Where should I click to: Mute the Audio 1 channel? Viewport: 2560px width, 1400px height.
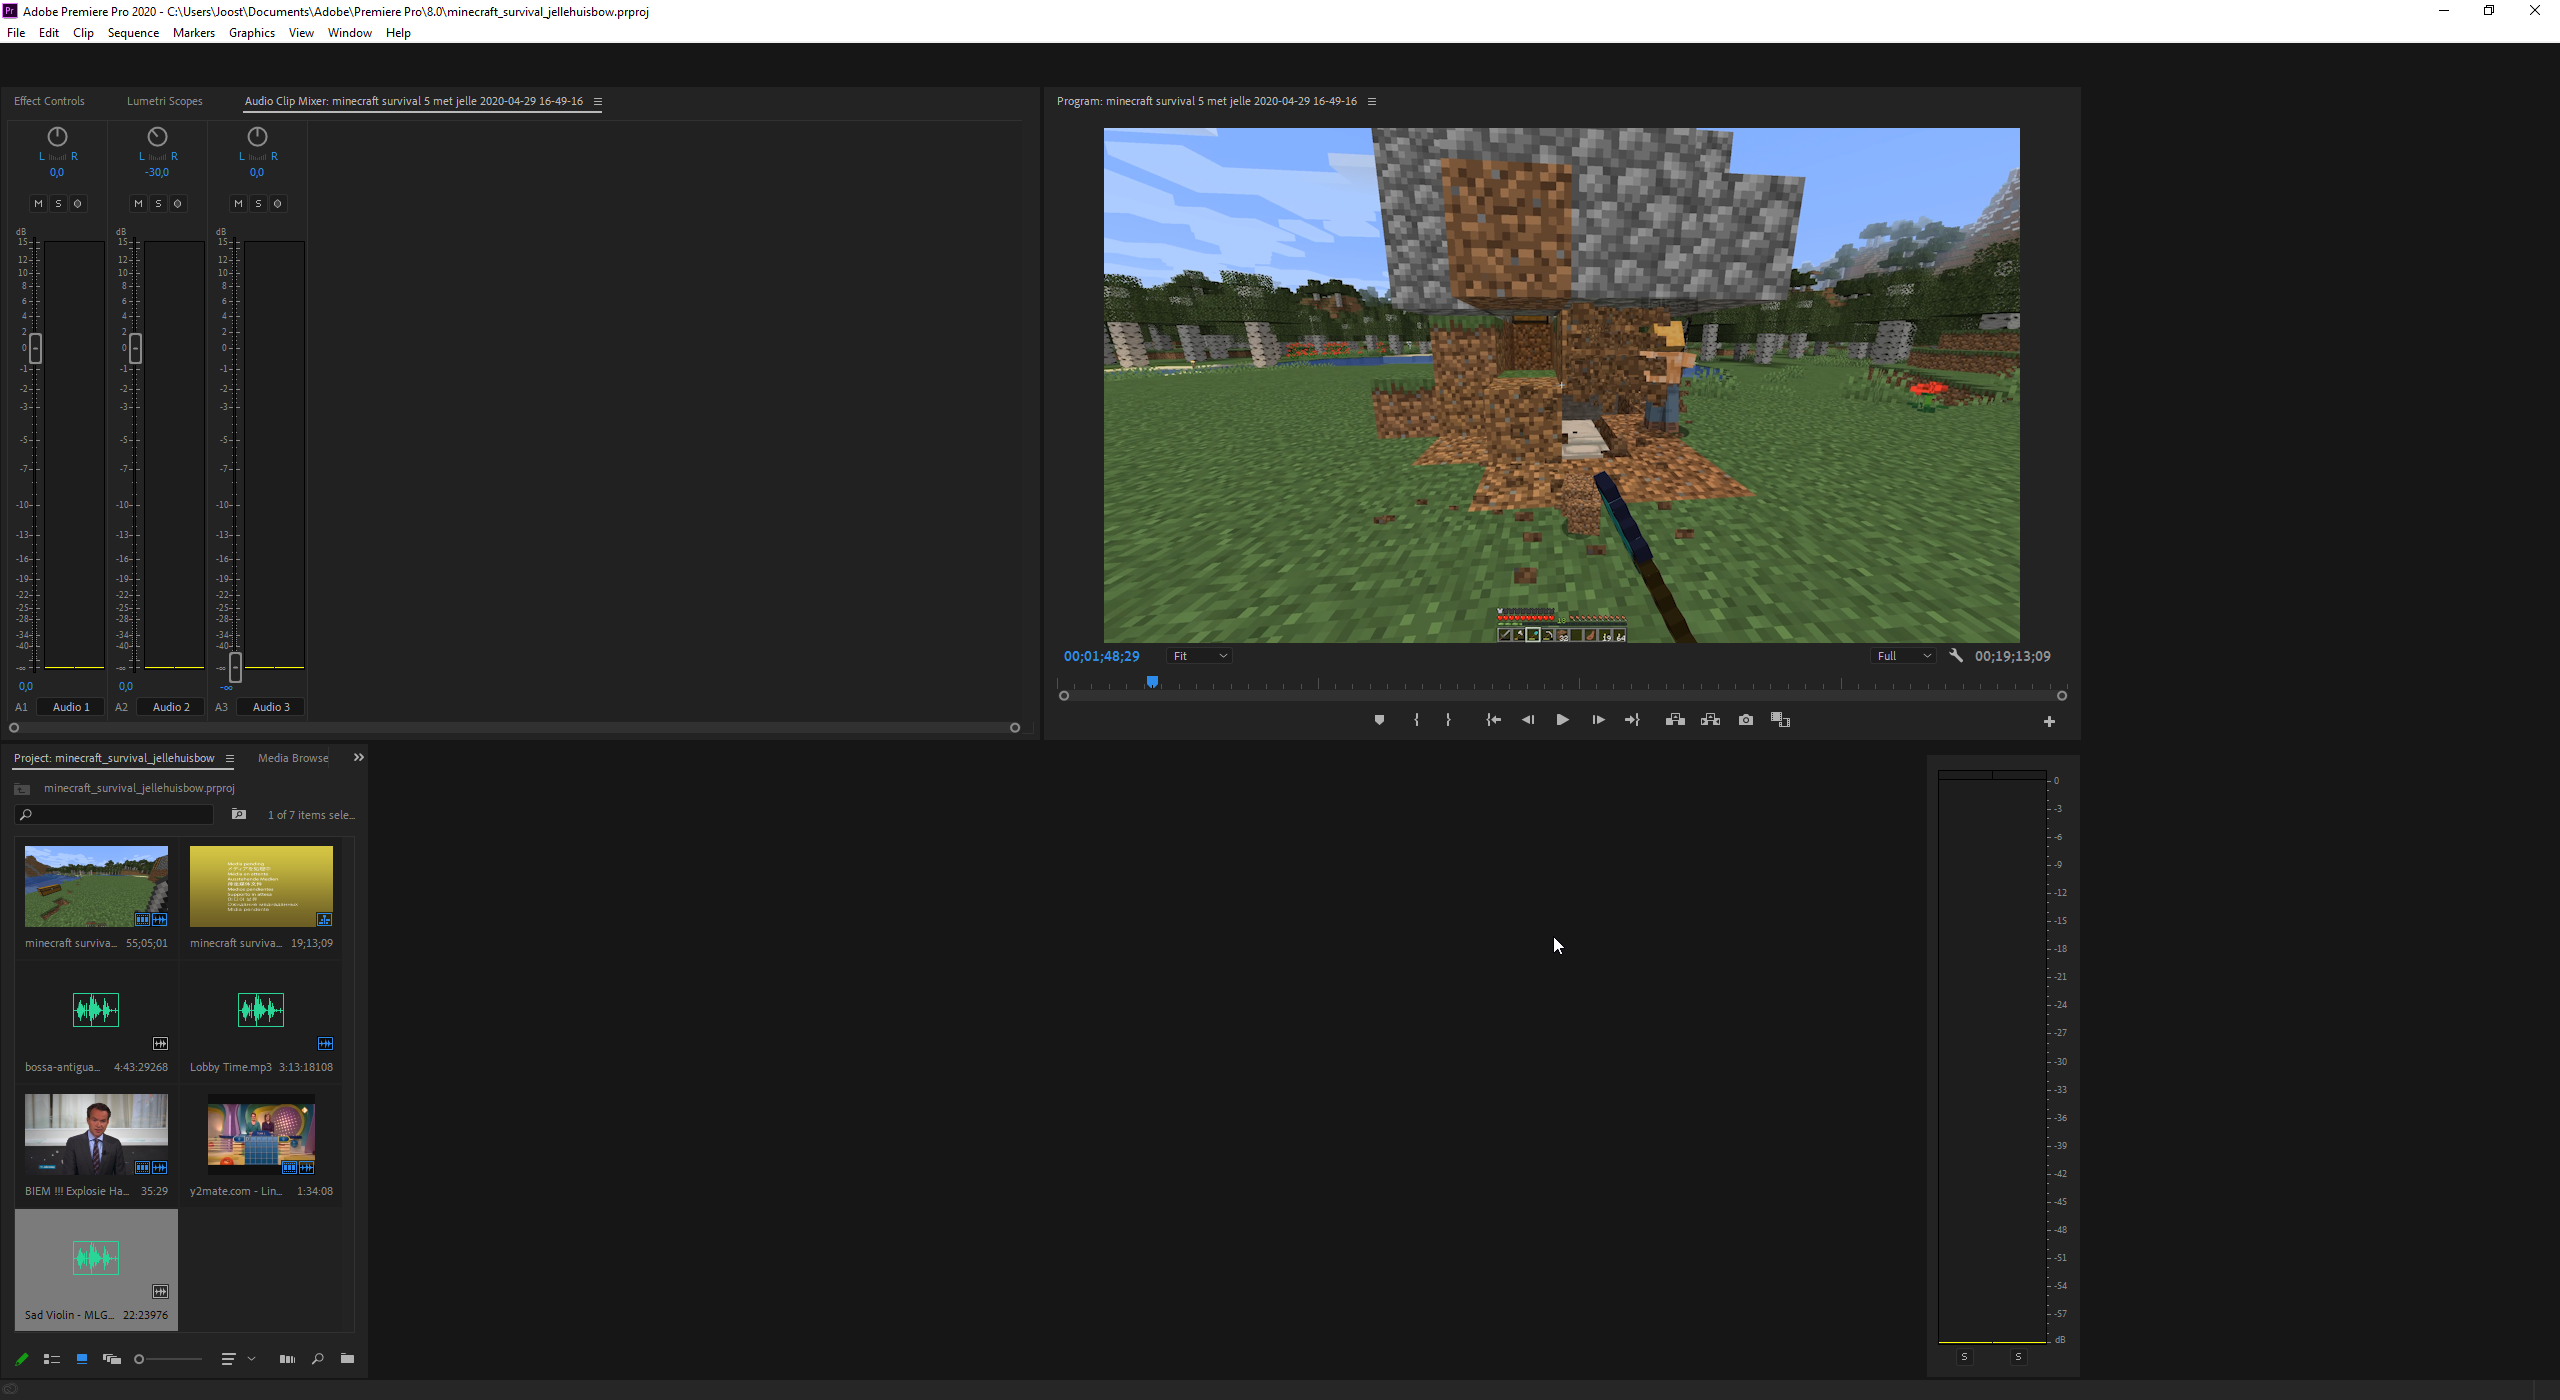pyautogui.click(x=38, y=204)
